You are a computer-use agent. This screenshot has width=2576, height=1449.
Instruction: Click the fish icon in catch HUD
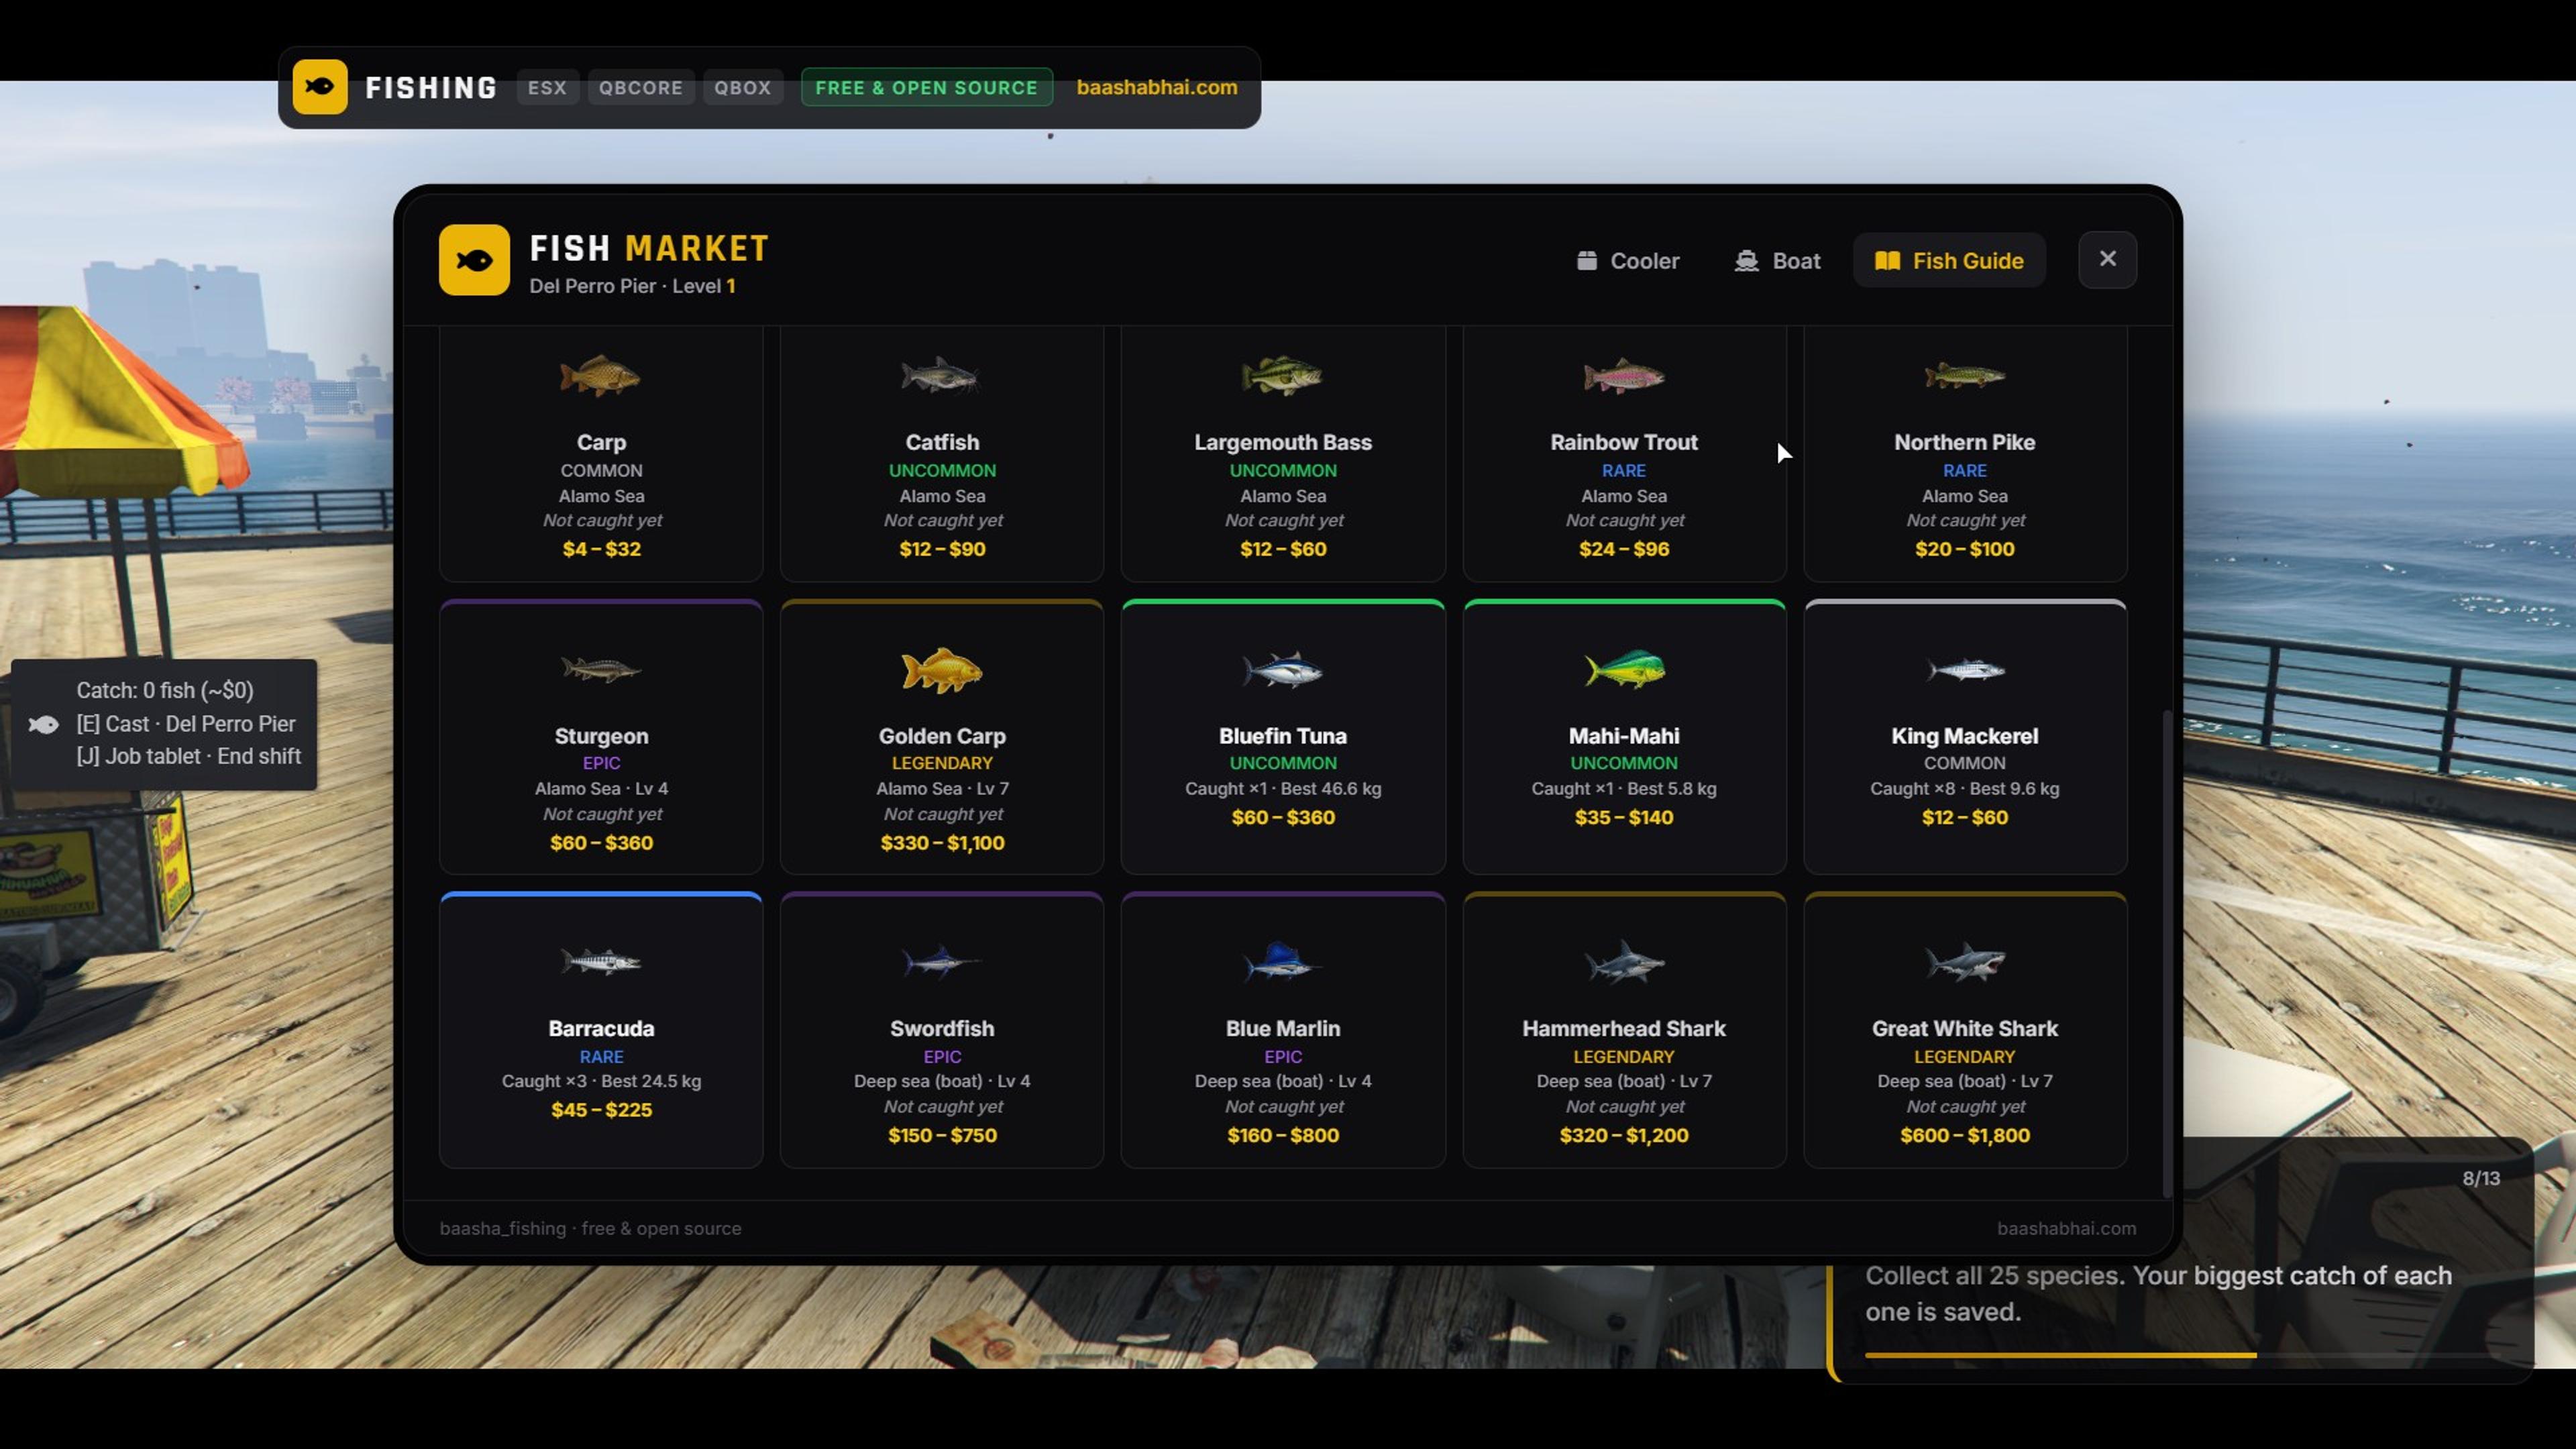[x=44, y=724]
